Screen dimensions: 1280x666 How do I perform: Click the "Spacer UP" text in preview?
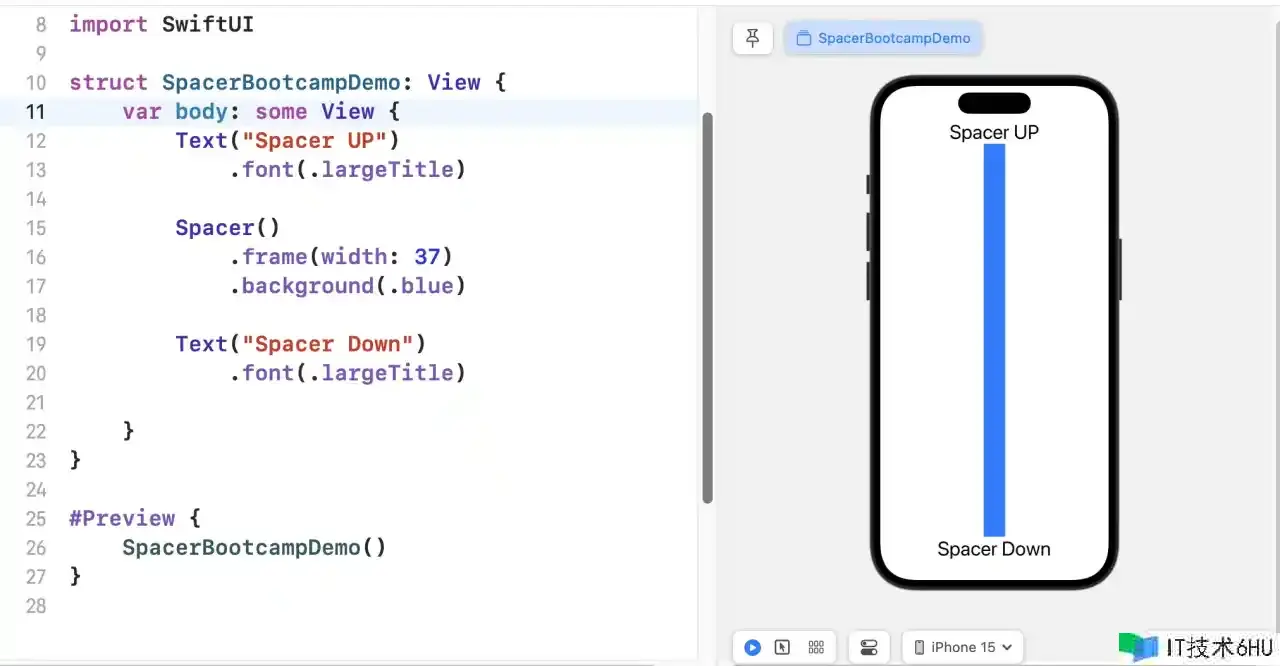point(994,133)
